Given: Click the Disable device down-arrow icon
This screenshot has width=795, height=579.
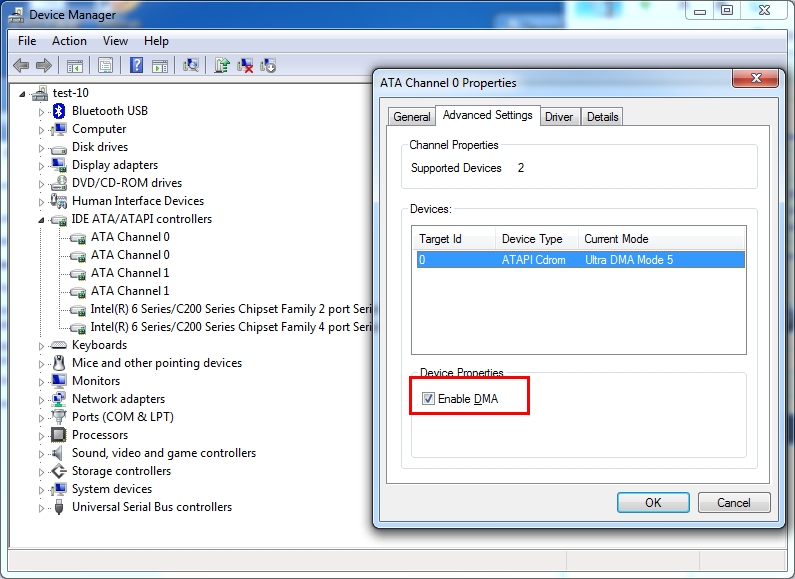Looking at the screenshot, I should (268, 65).
